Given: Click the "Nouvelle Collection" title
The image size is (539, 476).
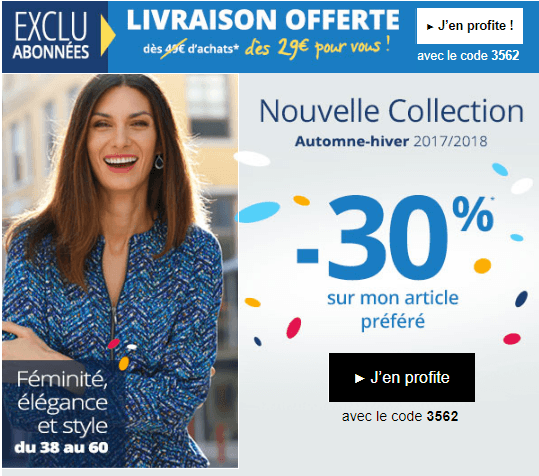Looking at the screenshot, I should click(x=392, y=111).
